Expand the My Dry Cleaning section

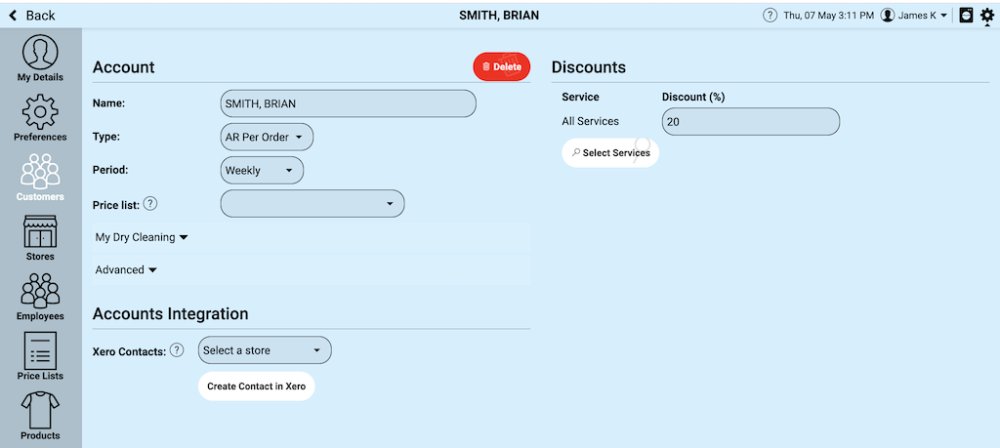(x=141, y=238)
